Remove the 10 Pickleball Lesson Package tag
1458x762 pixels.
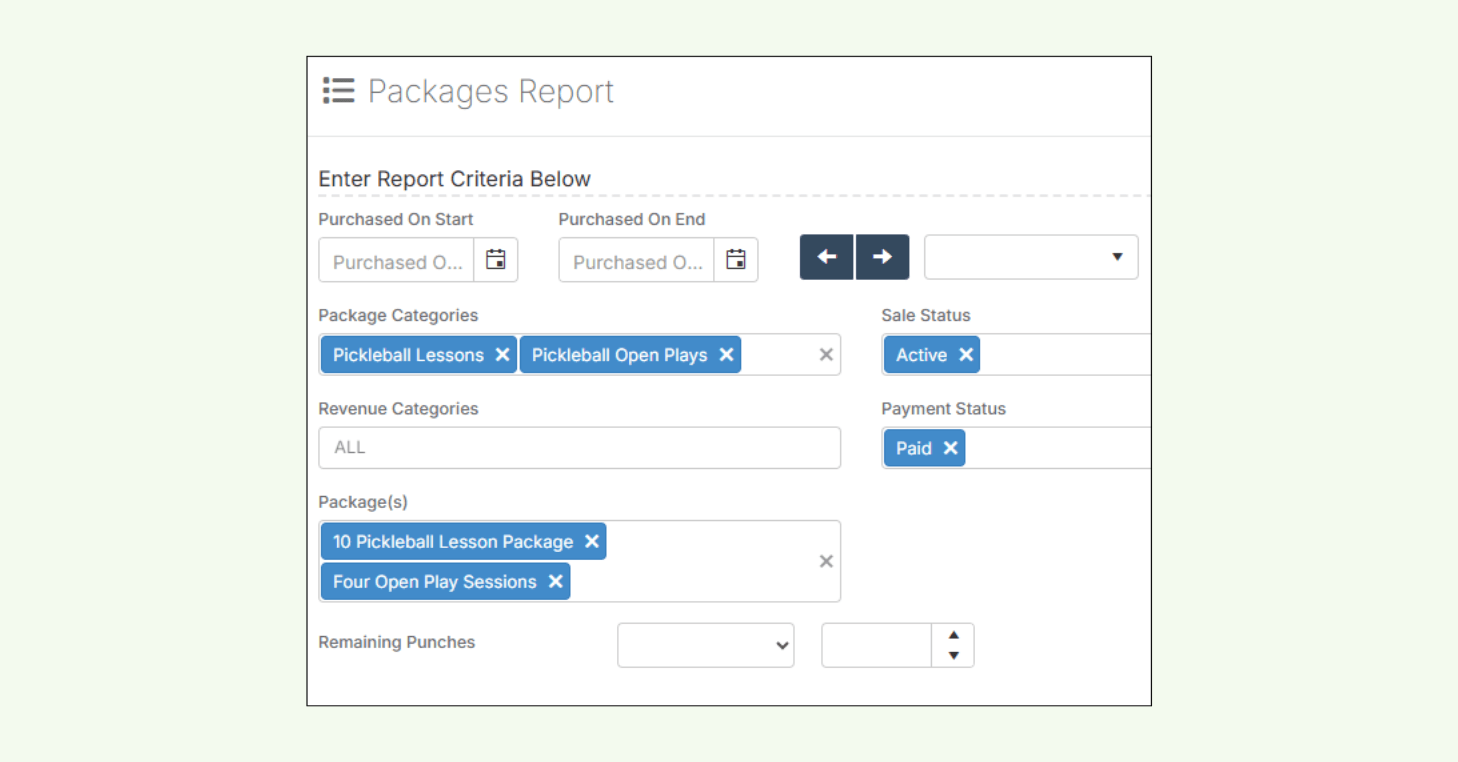[x=592, y=541]
